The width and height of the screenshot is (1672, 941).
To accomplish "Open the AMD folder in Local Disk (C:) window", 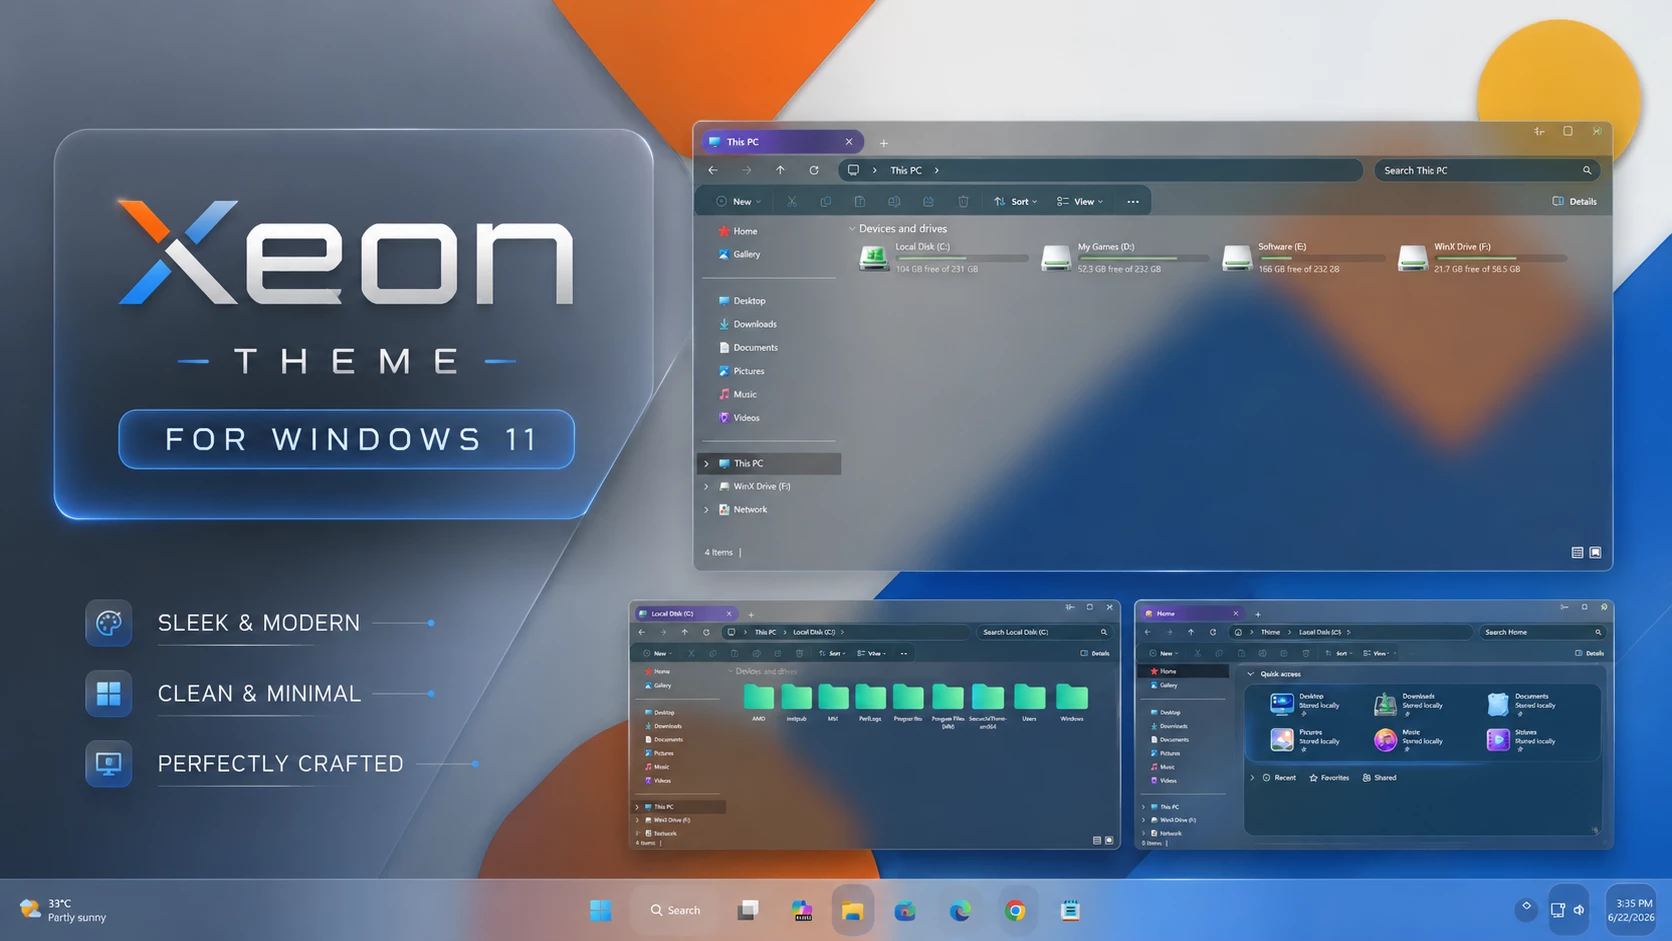I will click(759, 702).
